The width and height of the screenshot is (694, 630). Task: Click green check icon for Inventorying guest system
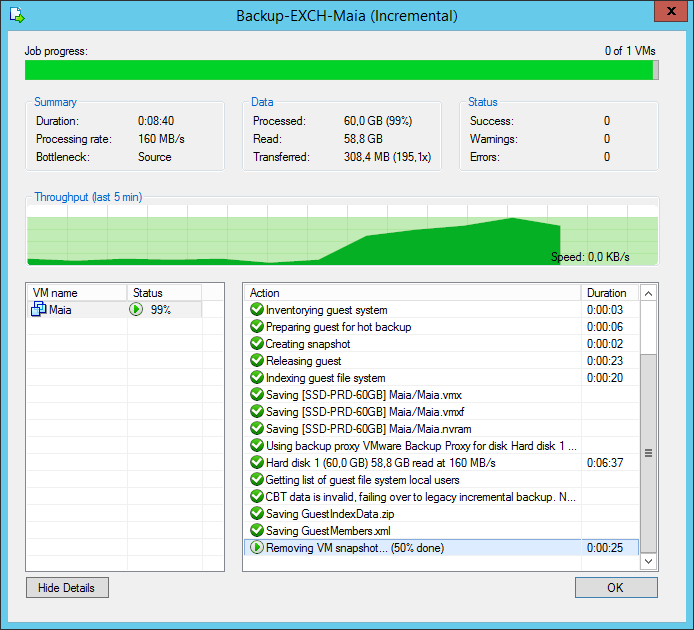pyautogui.click(x=257, y=310)
